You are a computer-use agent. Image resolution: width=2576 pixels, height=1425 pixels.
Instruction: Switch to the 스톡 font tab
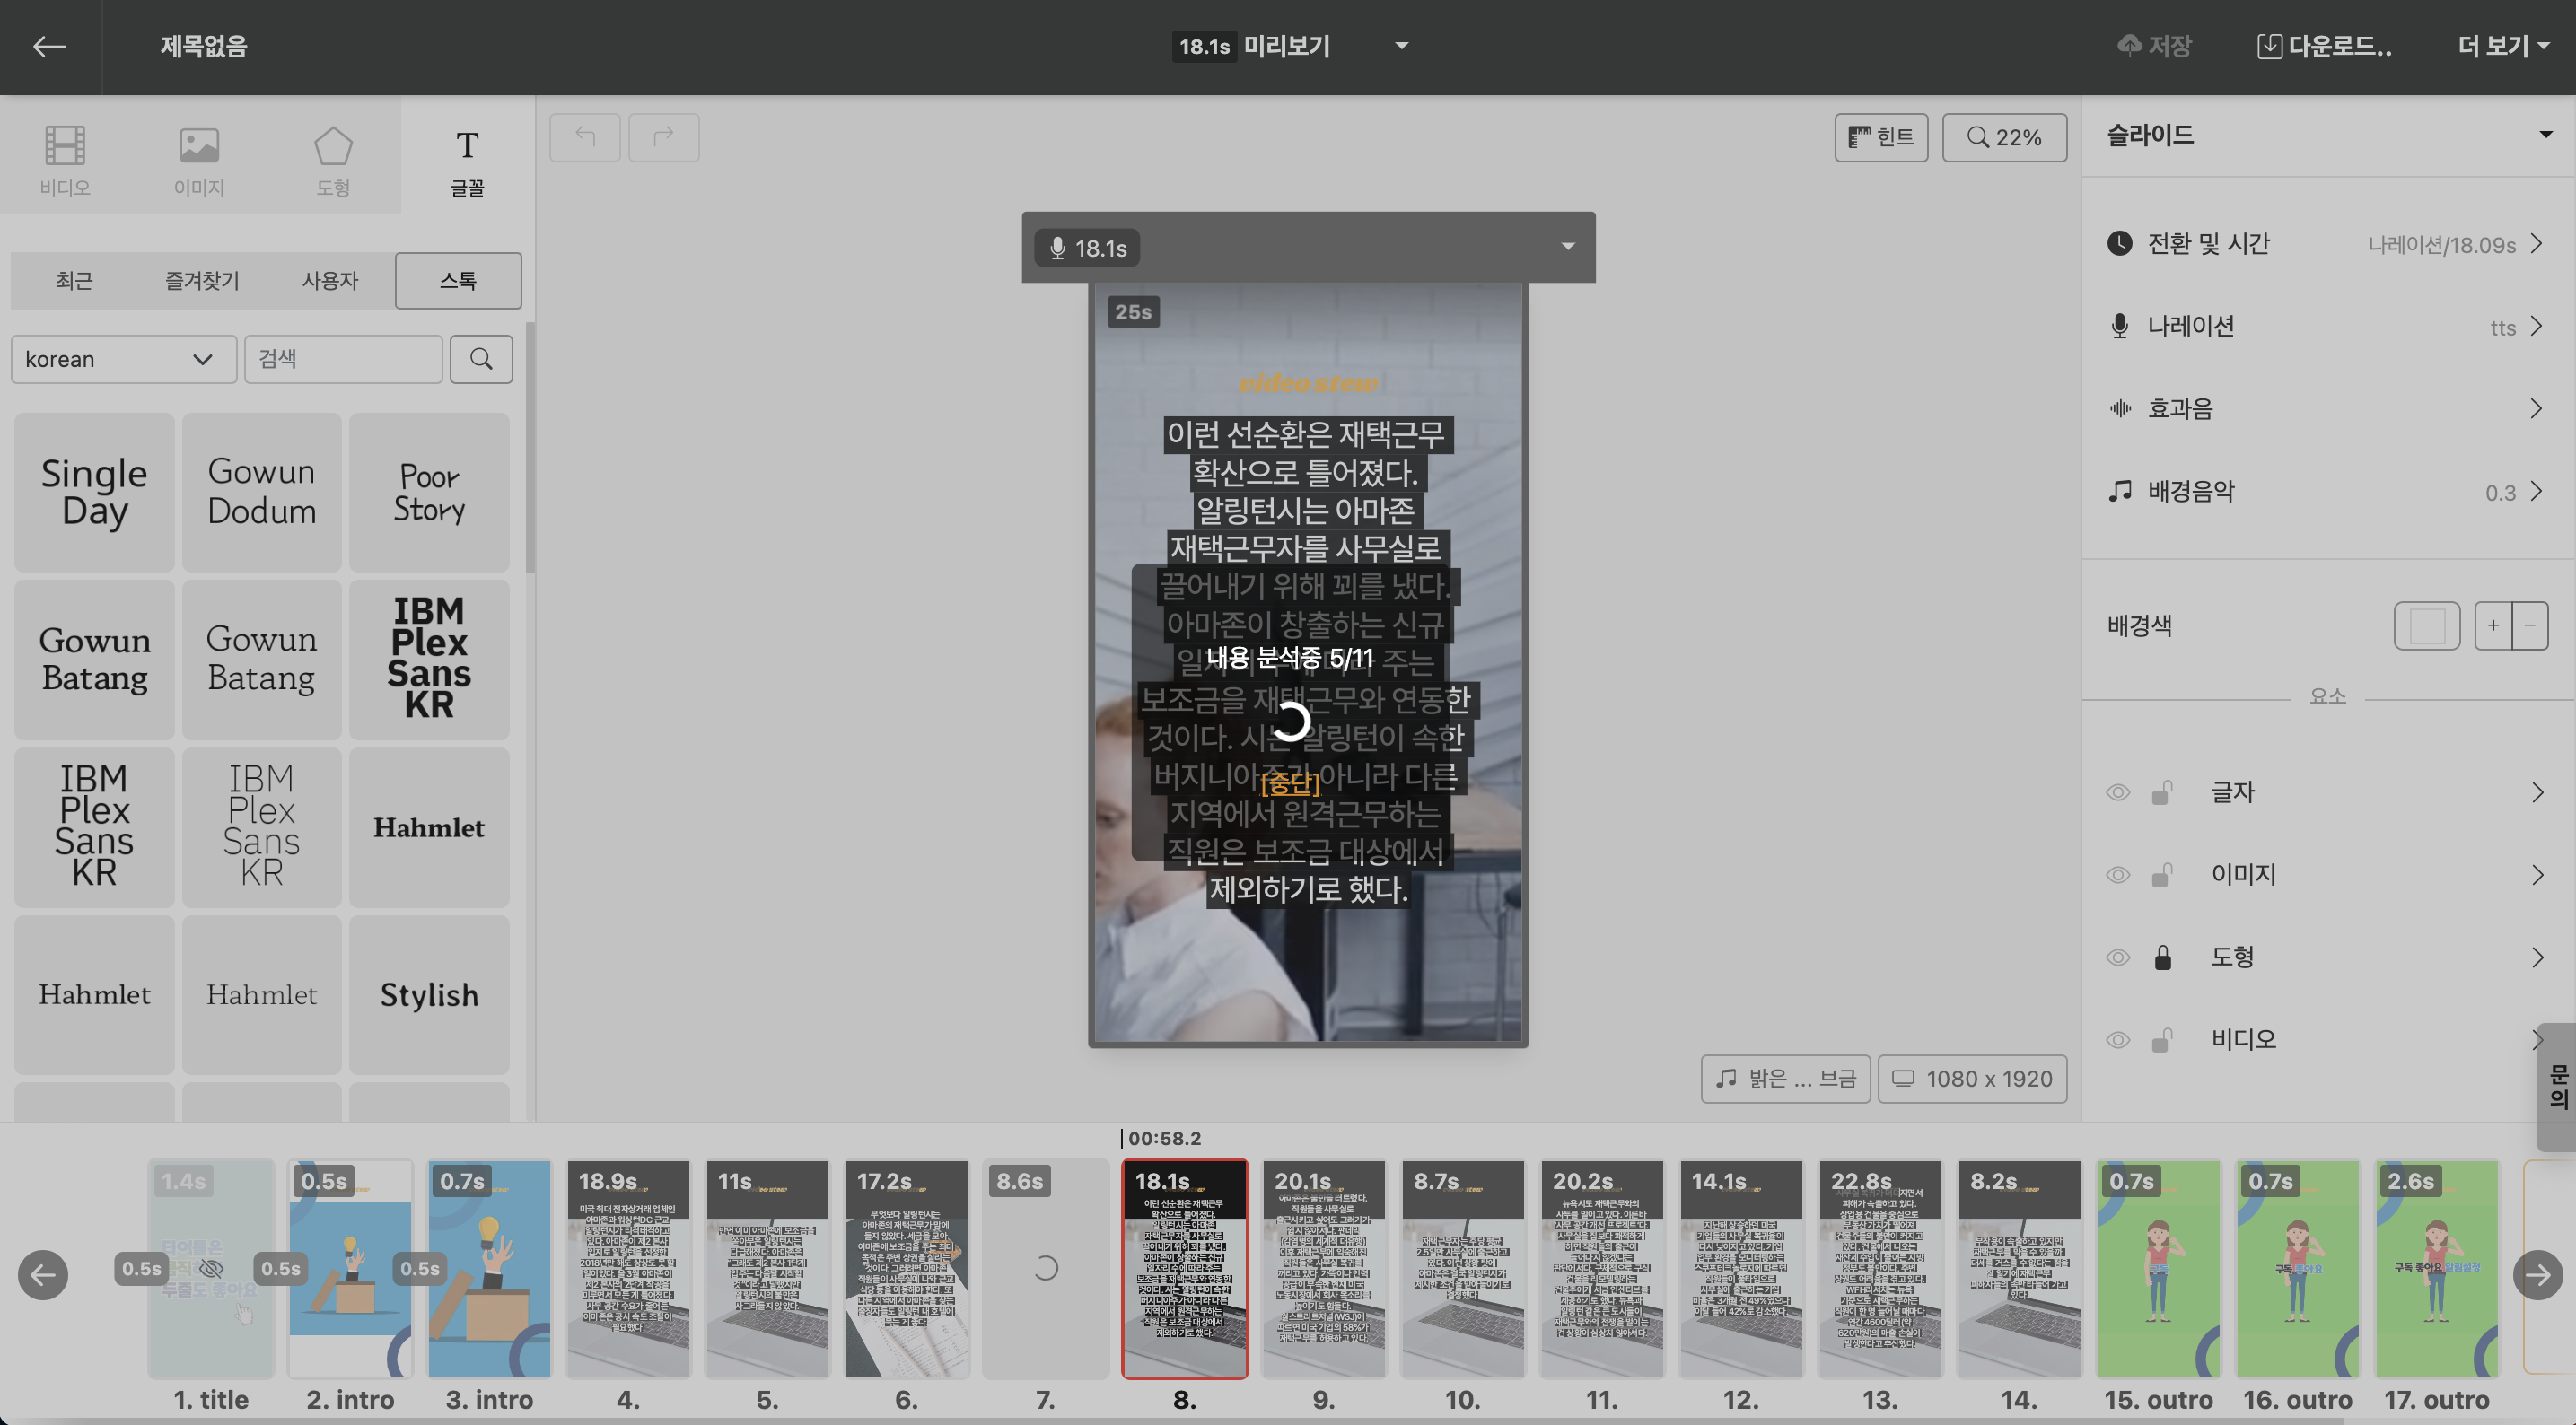click(458, 281)
